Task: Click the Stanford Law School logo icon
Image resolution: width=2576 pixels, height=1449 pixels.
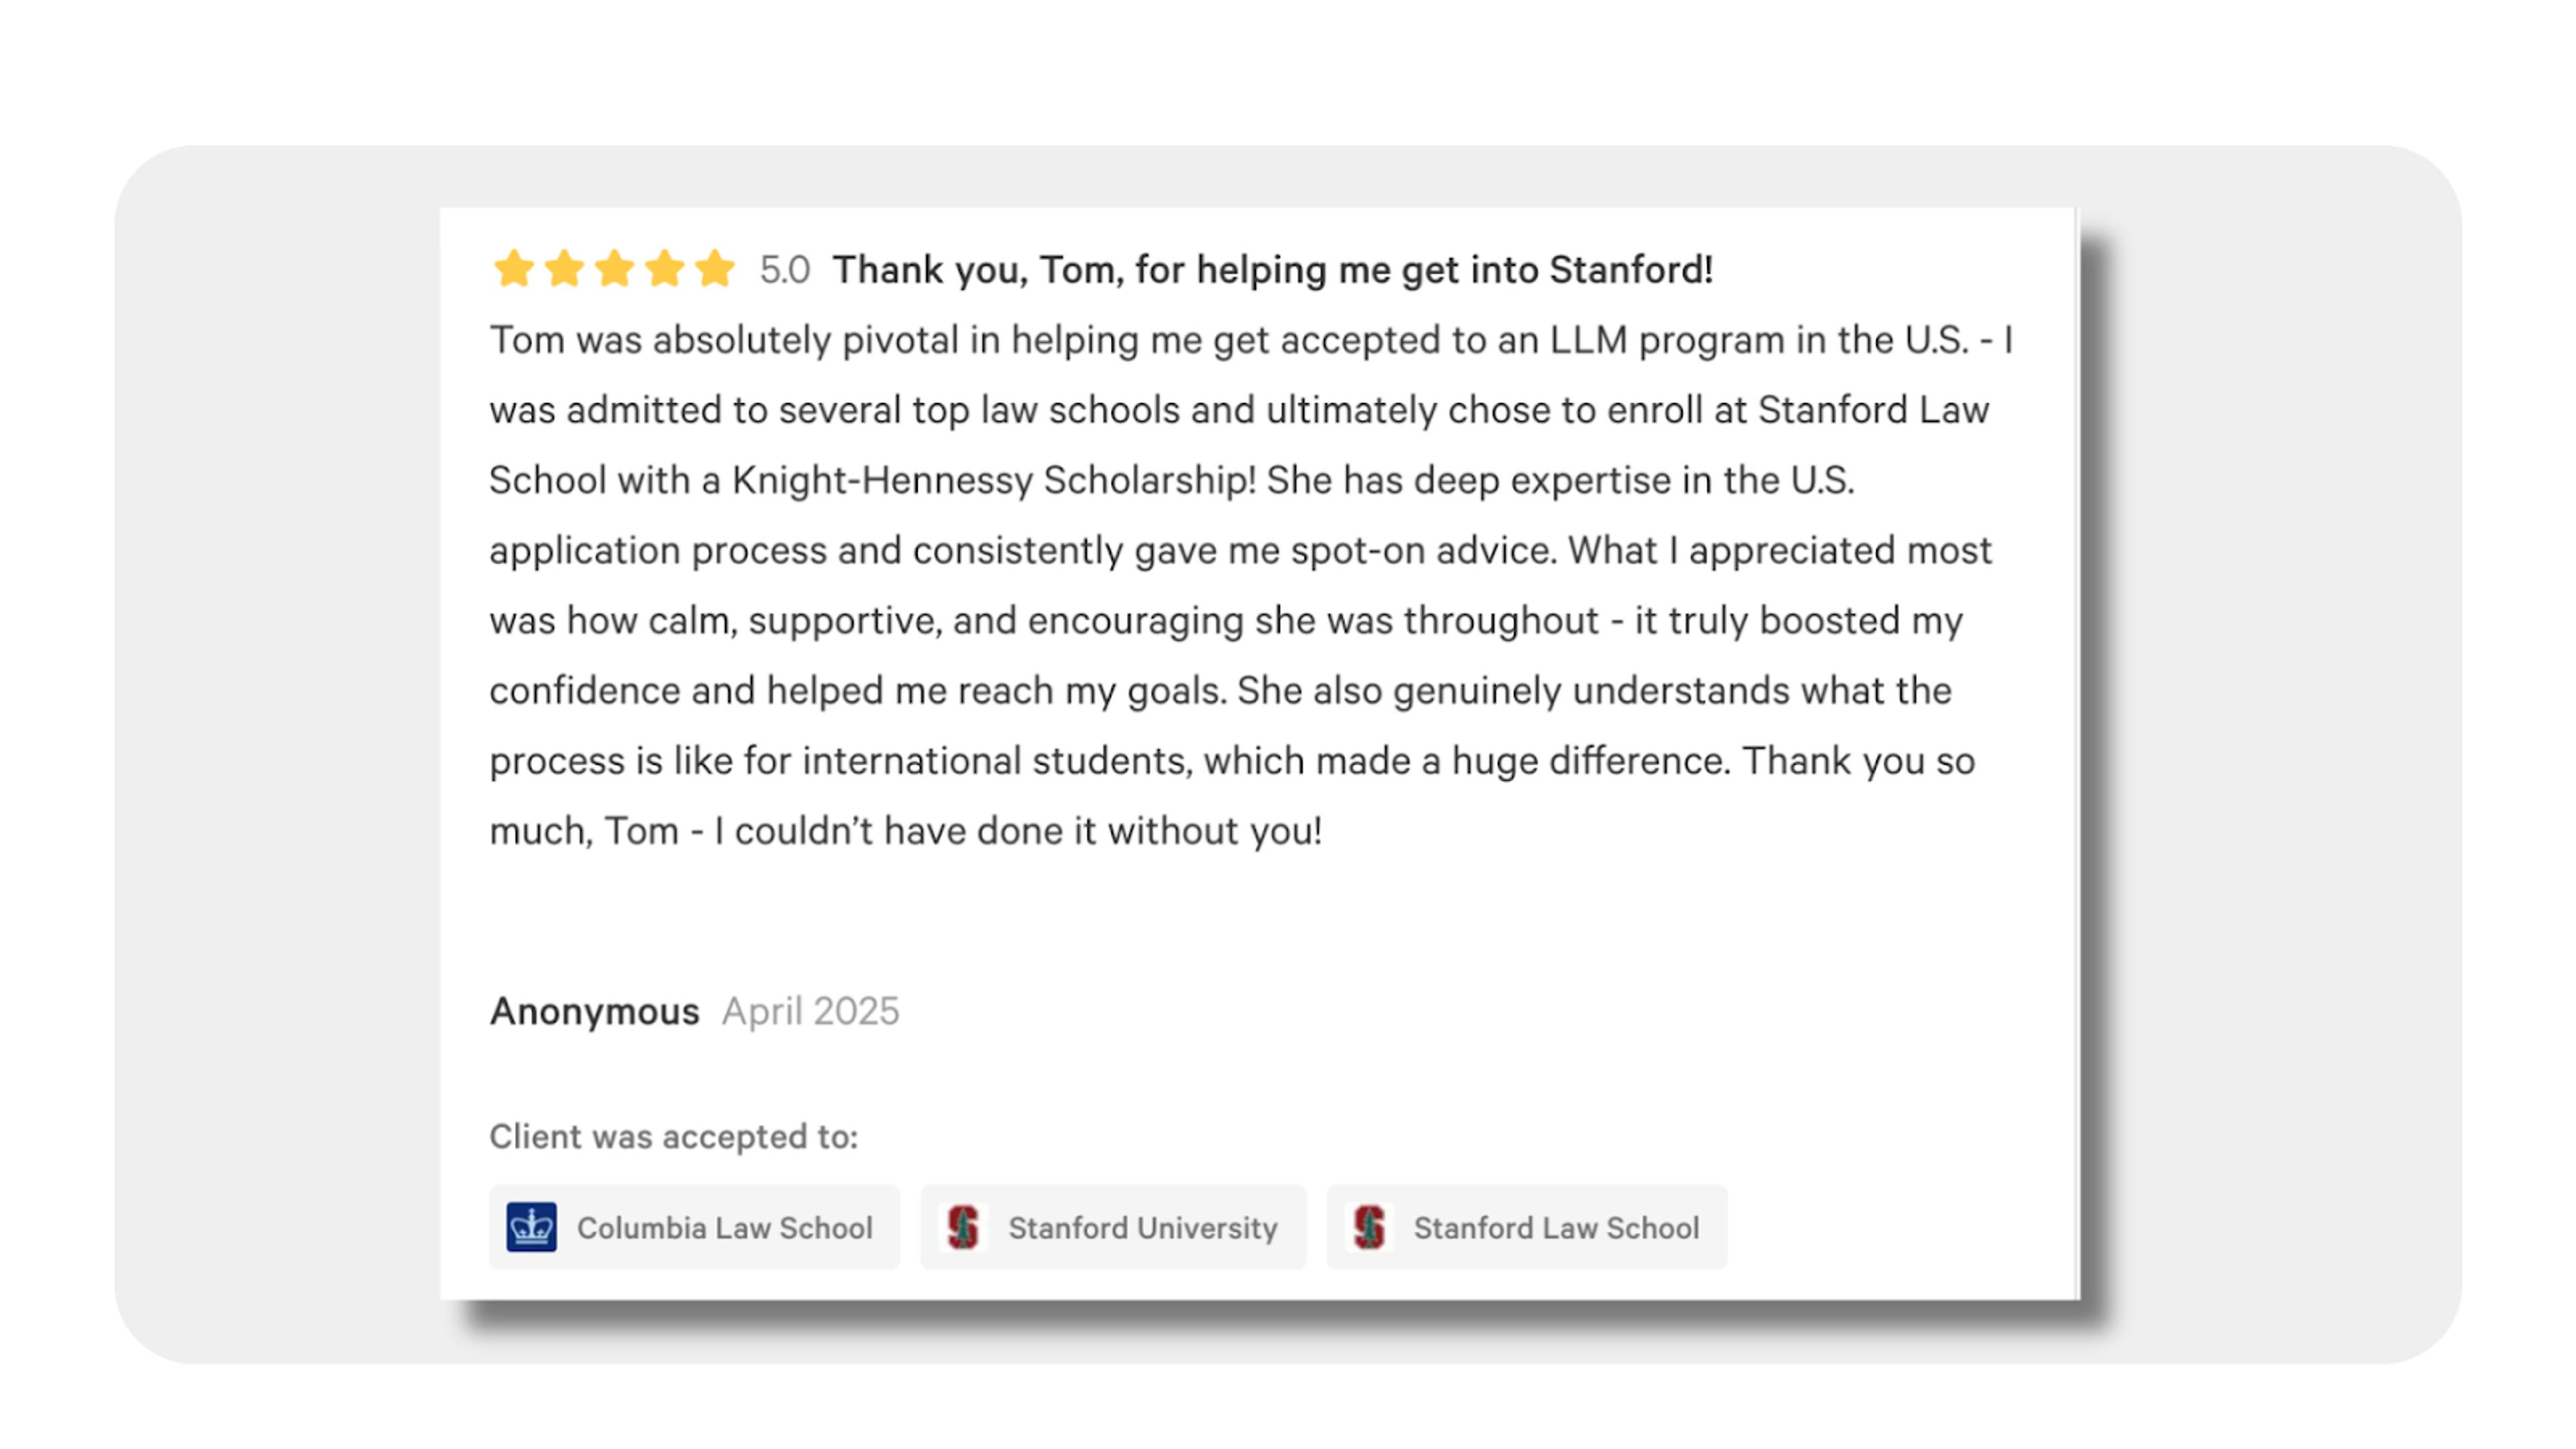Action: point(1369,1227)
